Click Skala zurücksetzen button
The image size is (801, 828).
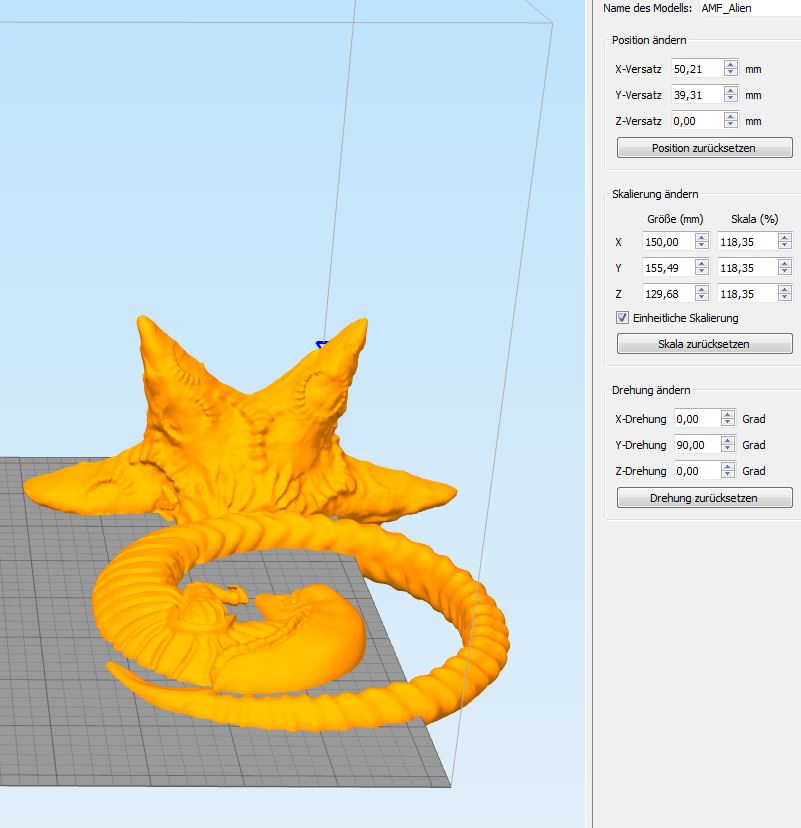pos(704,344)
